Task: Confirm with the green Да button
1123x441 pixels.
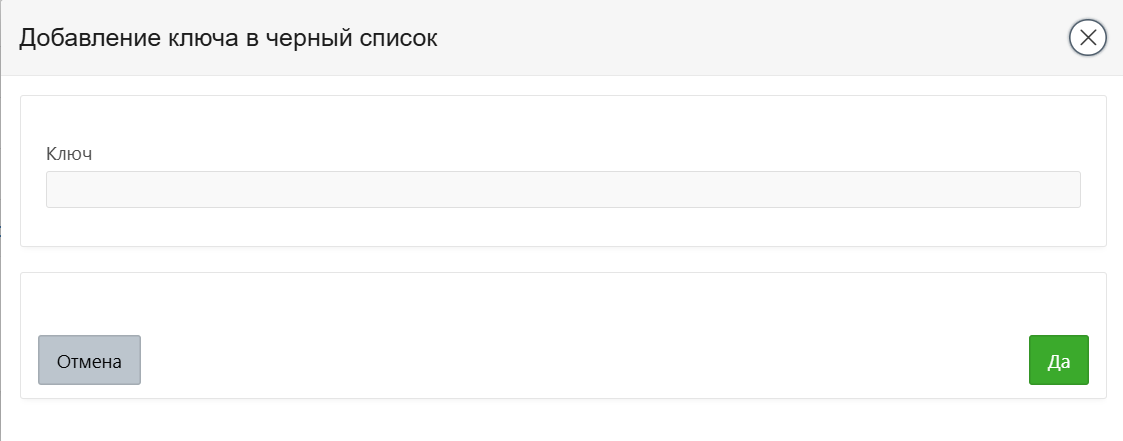Action: [x=1058, y=360]
